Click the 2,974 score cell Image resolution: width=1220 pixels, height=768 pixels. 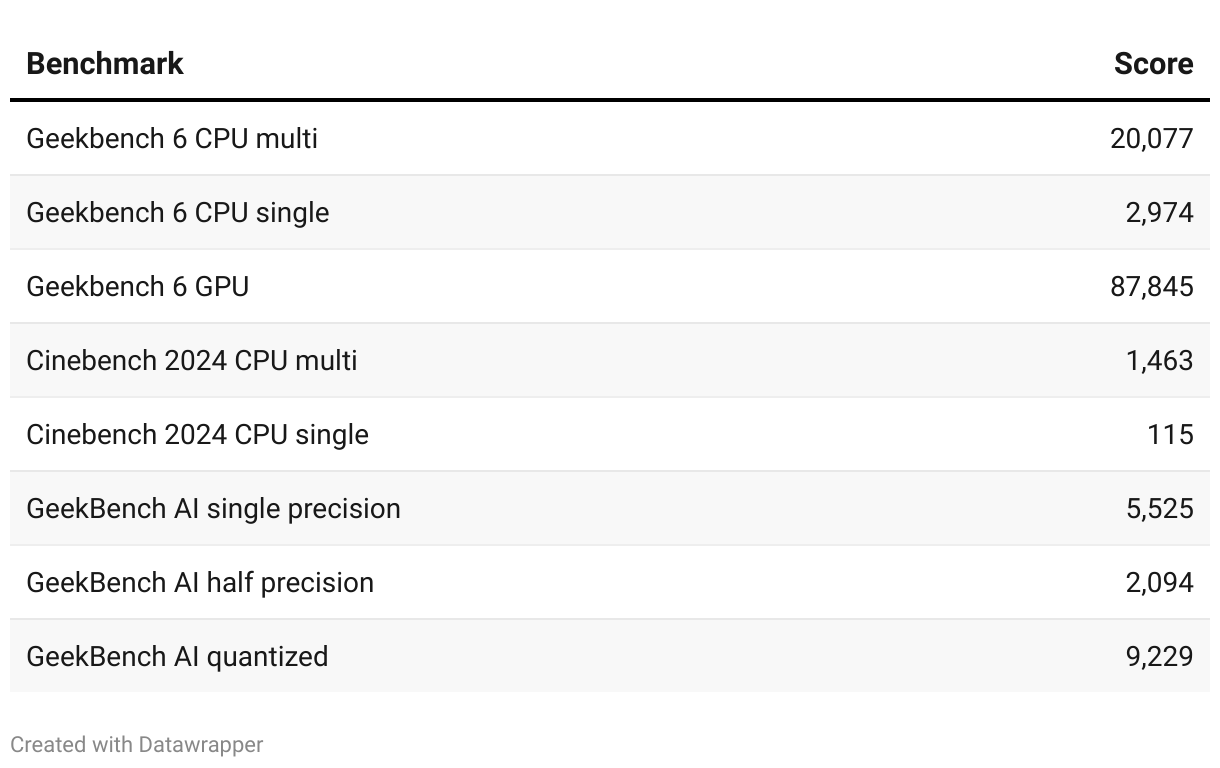point(1159,212)
